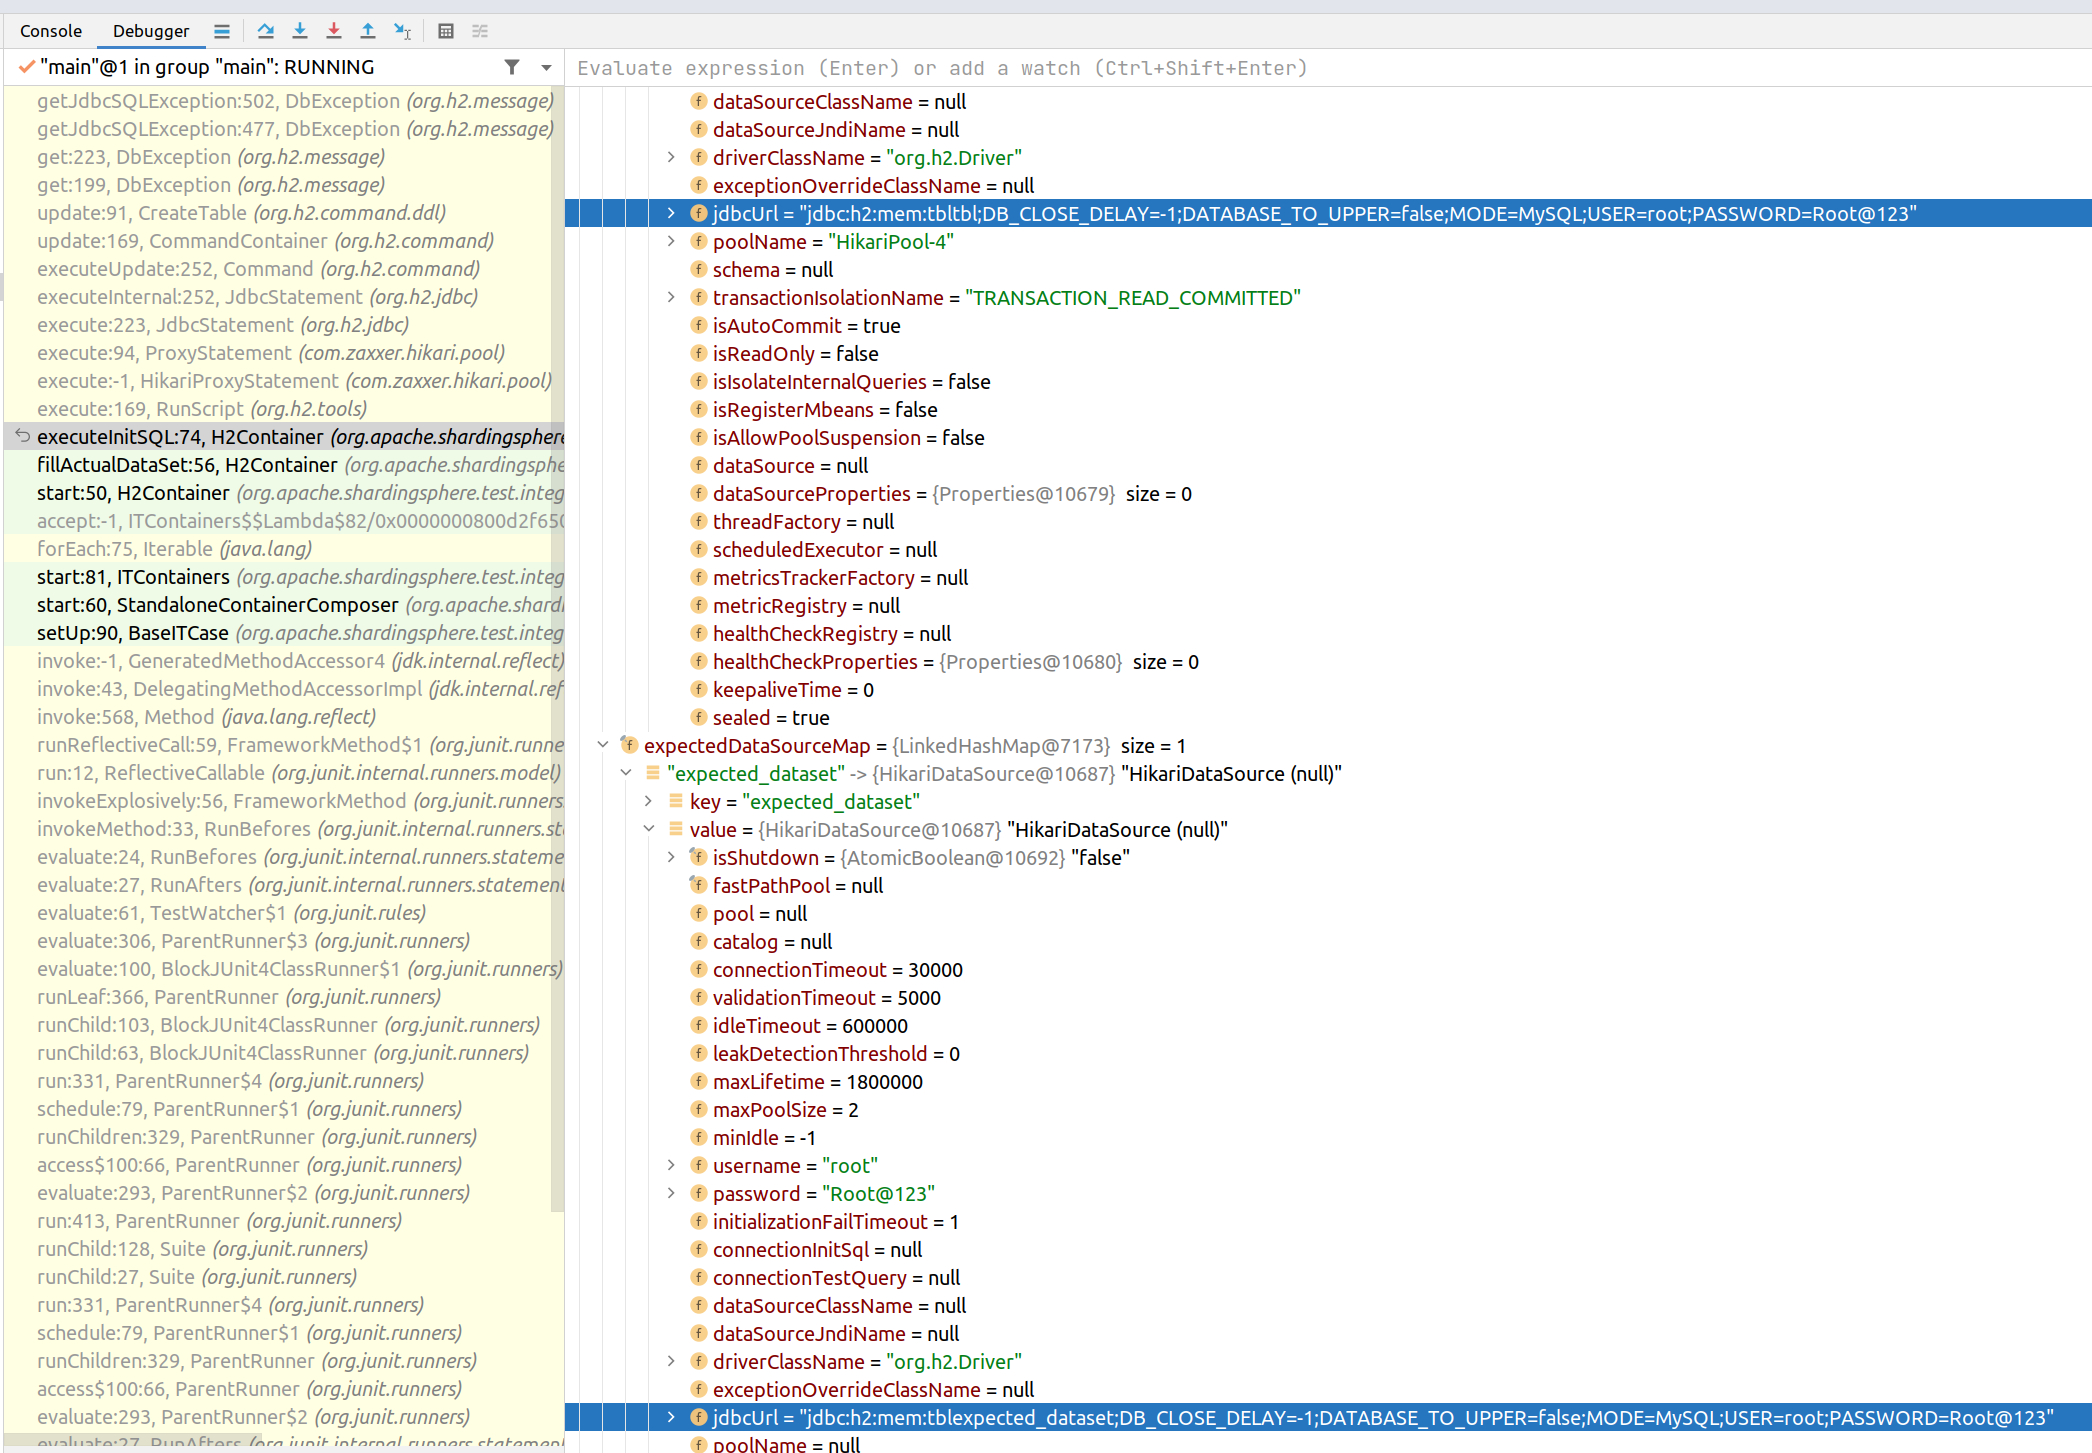Click the layout settings icon on the toolbar
2092x1453 pixels.
480,31
